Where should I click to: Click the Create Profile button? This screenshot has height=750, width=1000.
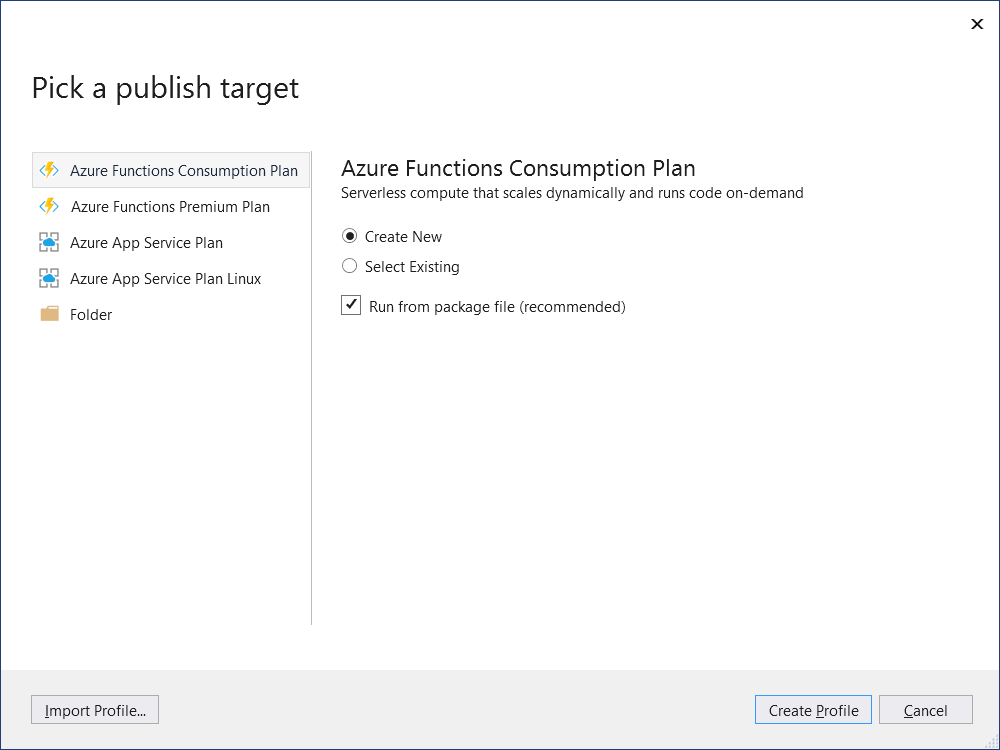click(x=813, y=710)
